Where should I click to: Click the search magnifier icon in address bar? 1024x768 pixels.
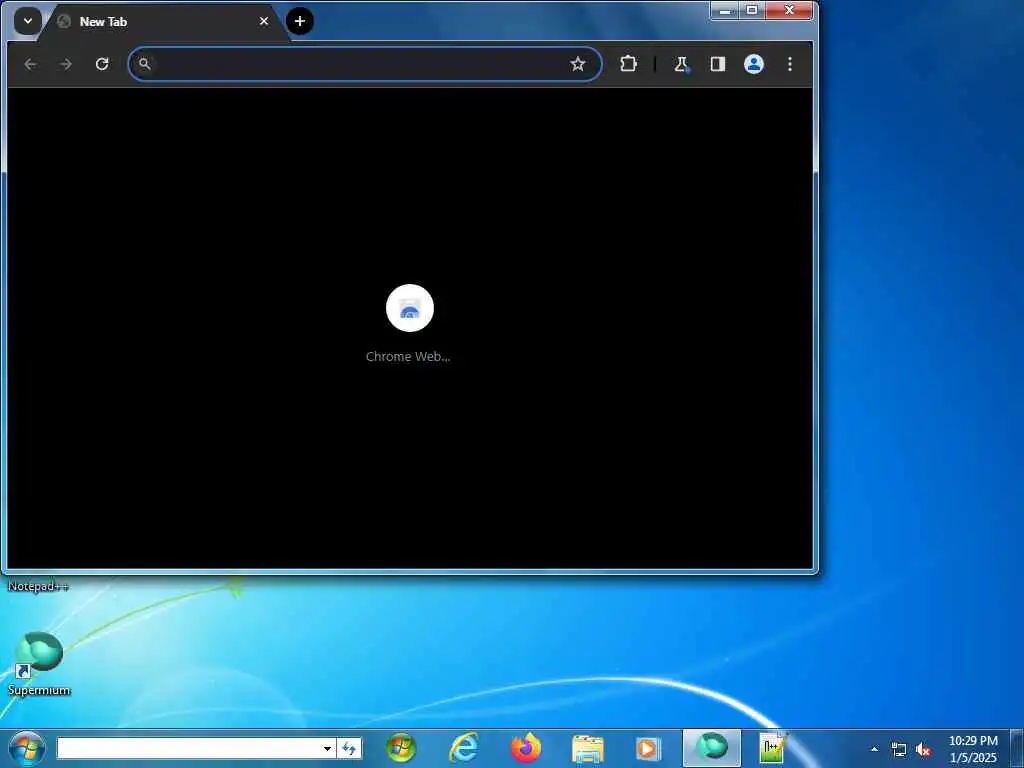144,64
